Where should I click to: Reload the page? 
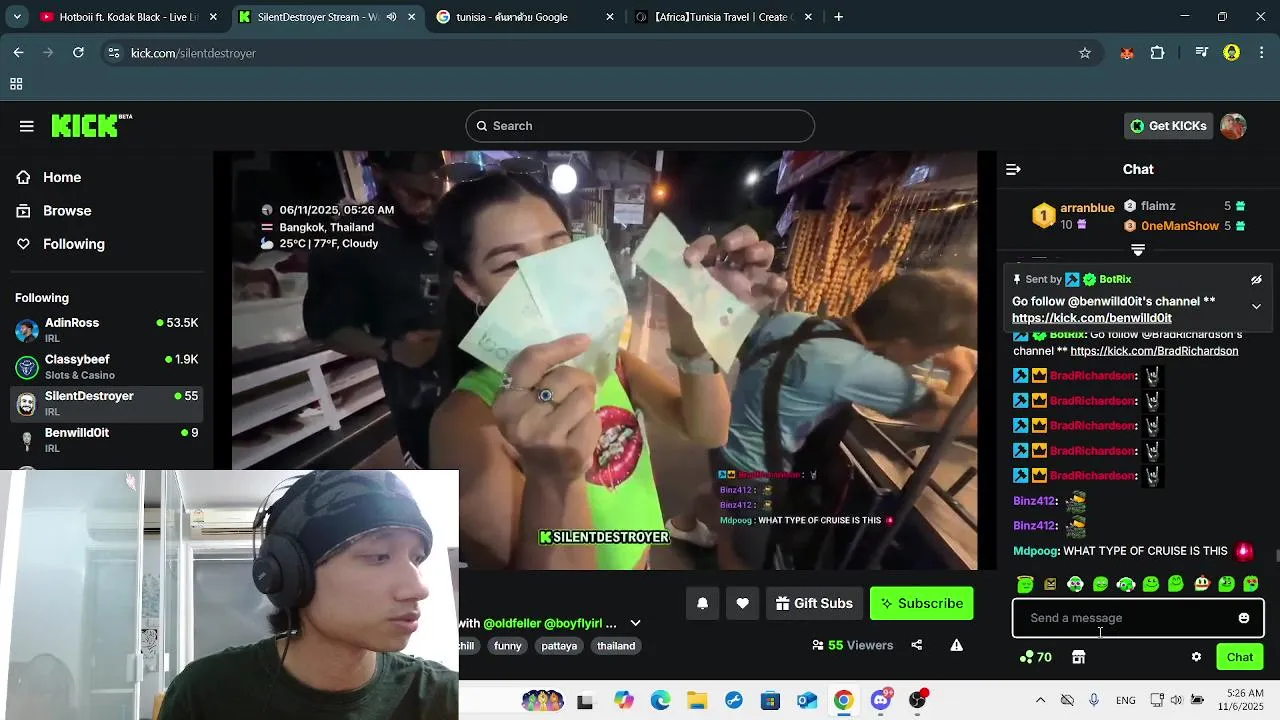tap(78, 53)
